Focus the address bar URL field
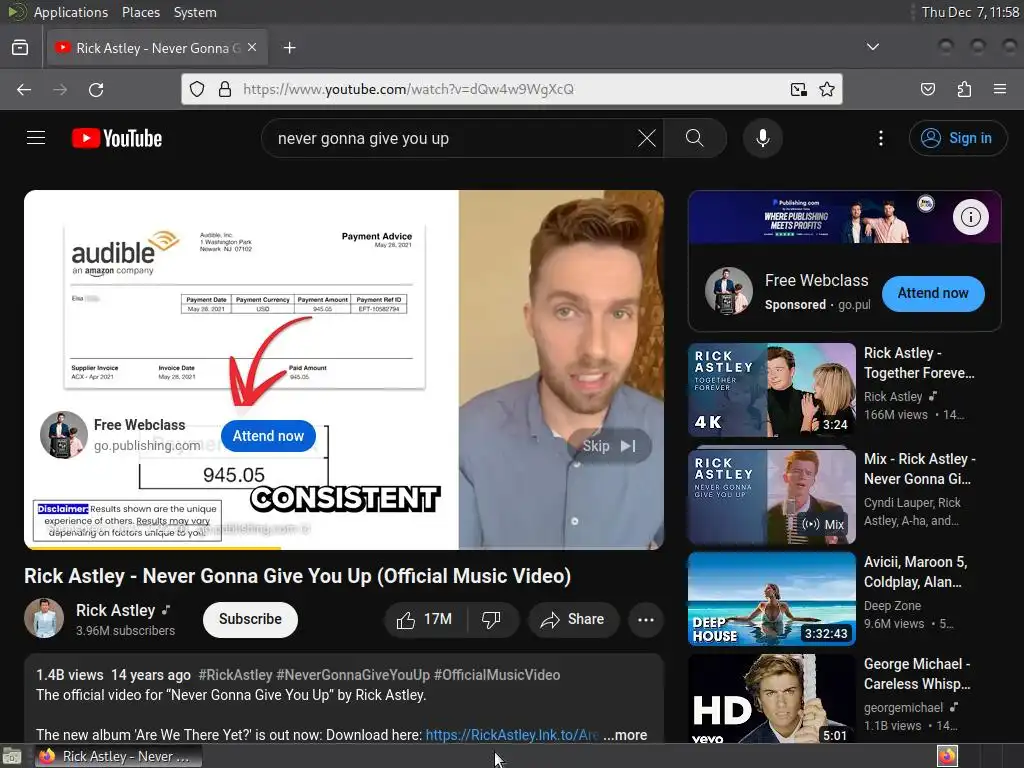 click(x=512, y=89)
